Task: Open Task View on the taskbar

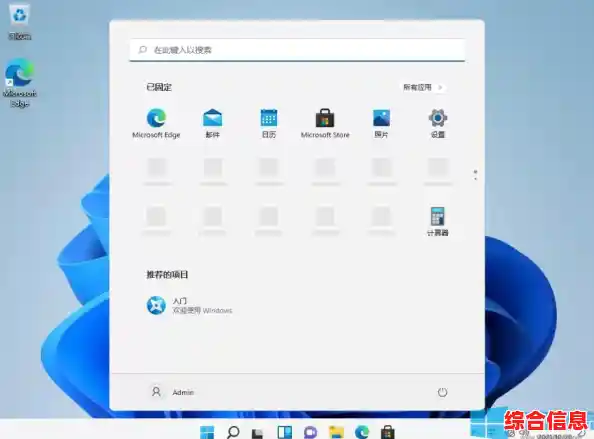Action: [258, 433]
